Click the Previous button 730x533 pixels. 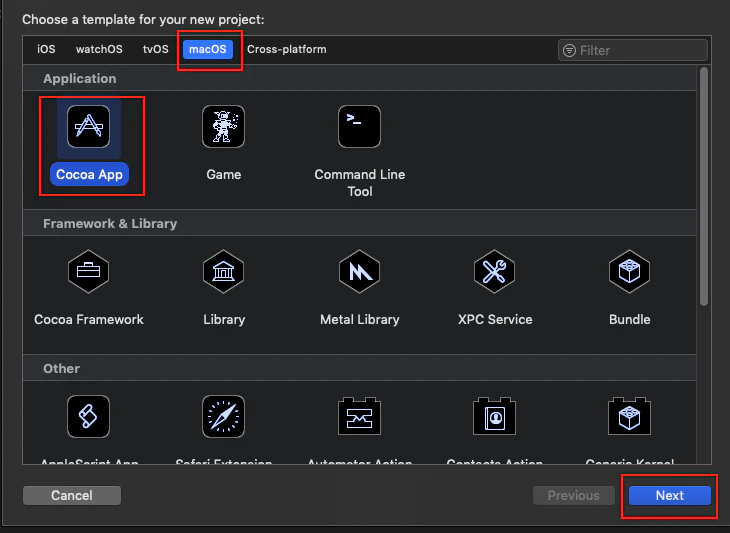pyautogui.click(x=574, y=495)
